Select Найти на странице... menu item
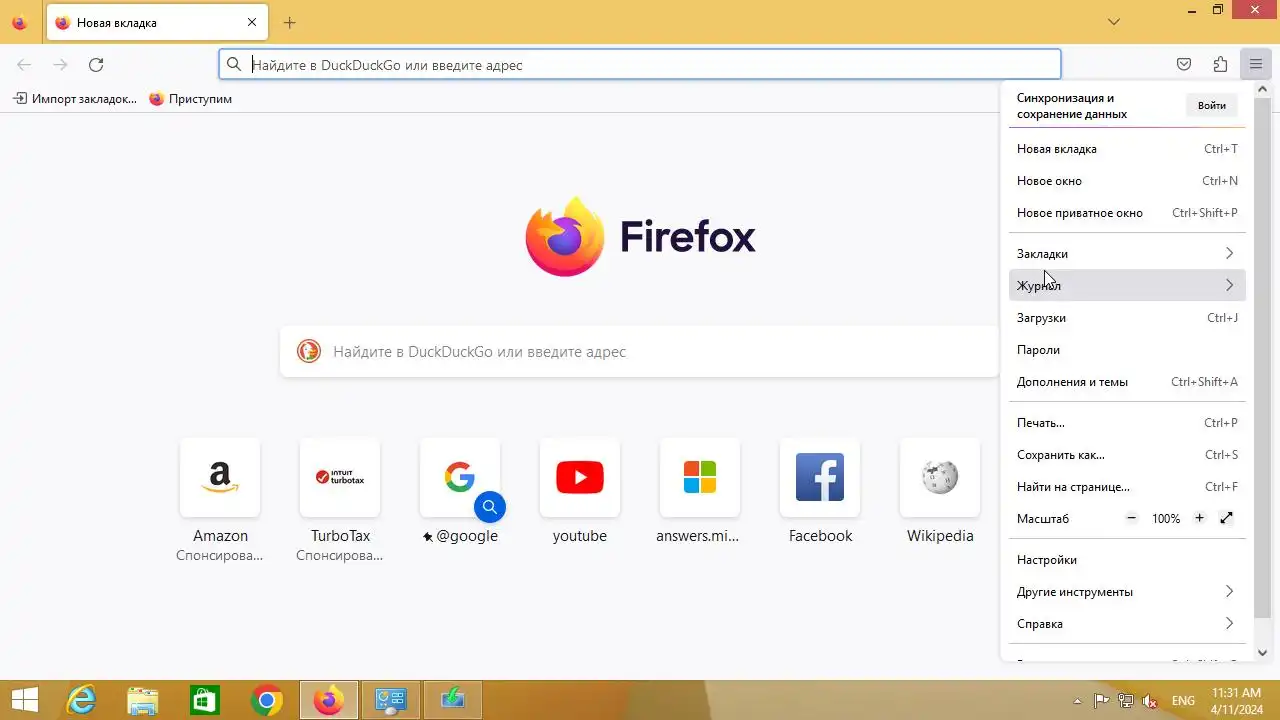 click(x=1127, y=487)
